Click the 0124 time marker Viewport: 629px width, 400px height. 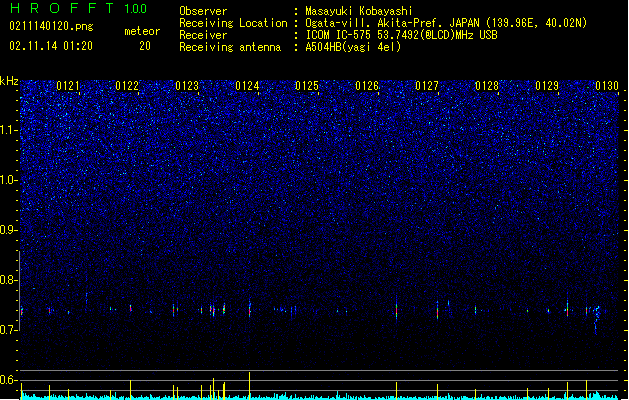tap(247, 86)
